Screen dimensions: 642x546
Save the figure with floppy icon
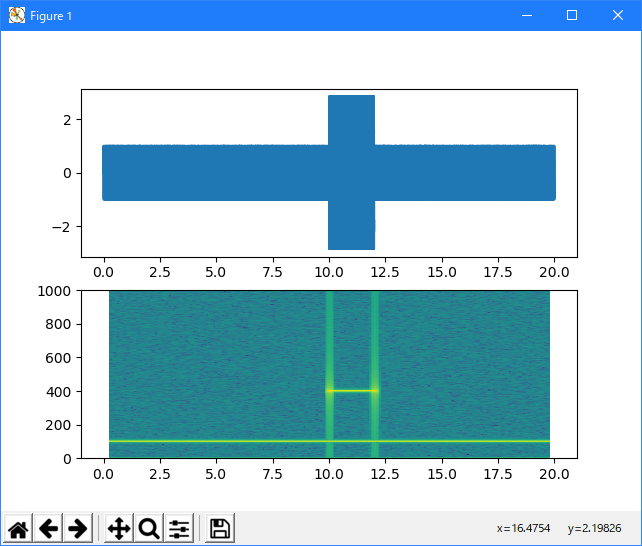pos(220,528)
